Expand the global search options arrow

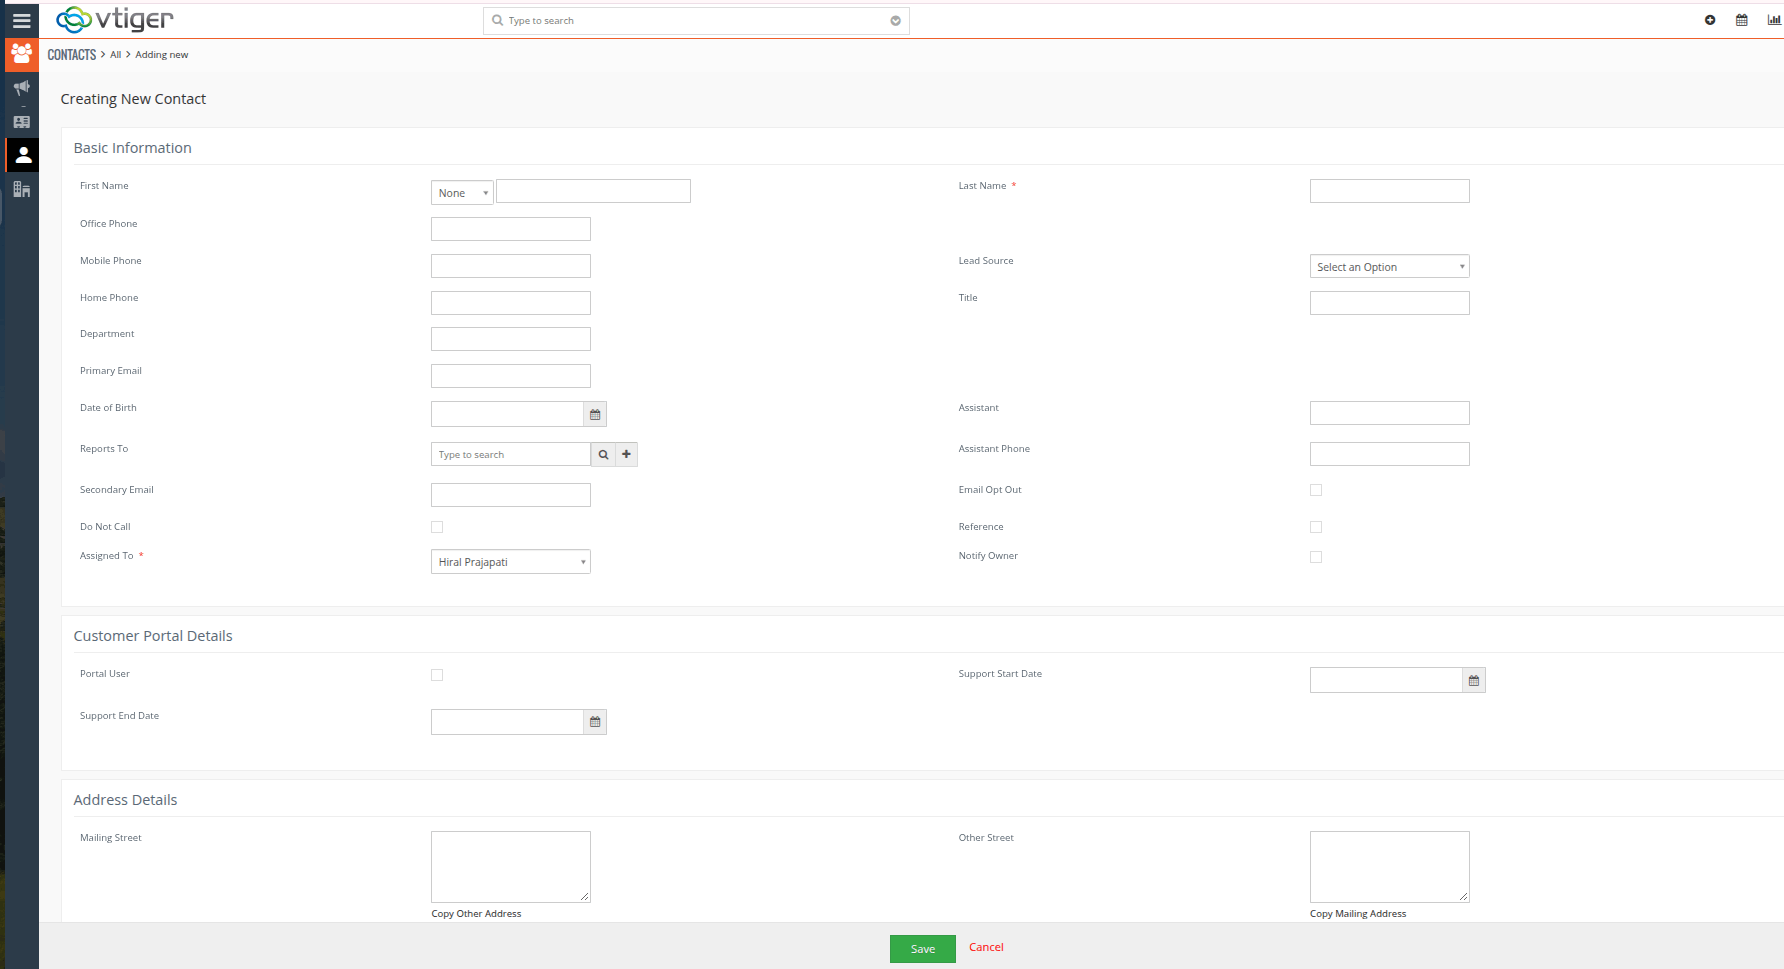point(895,21)
